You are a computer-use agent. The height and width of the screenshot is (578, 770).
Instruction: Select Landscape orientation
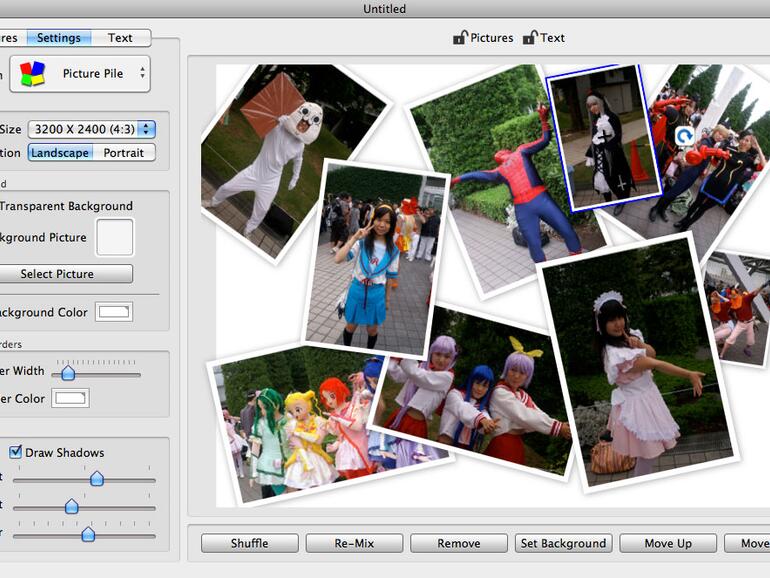coord(60,153)
